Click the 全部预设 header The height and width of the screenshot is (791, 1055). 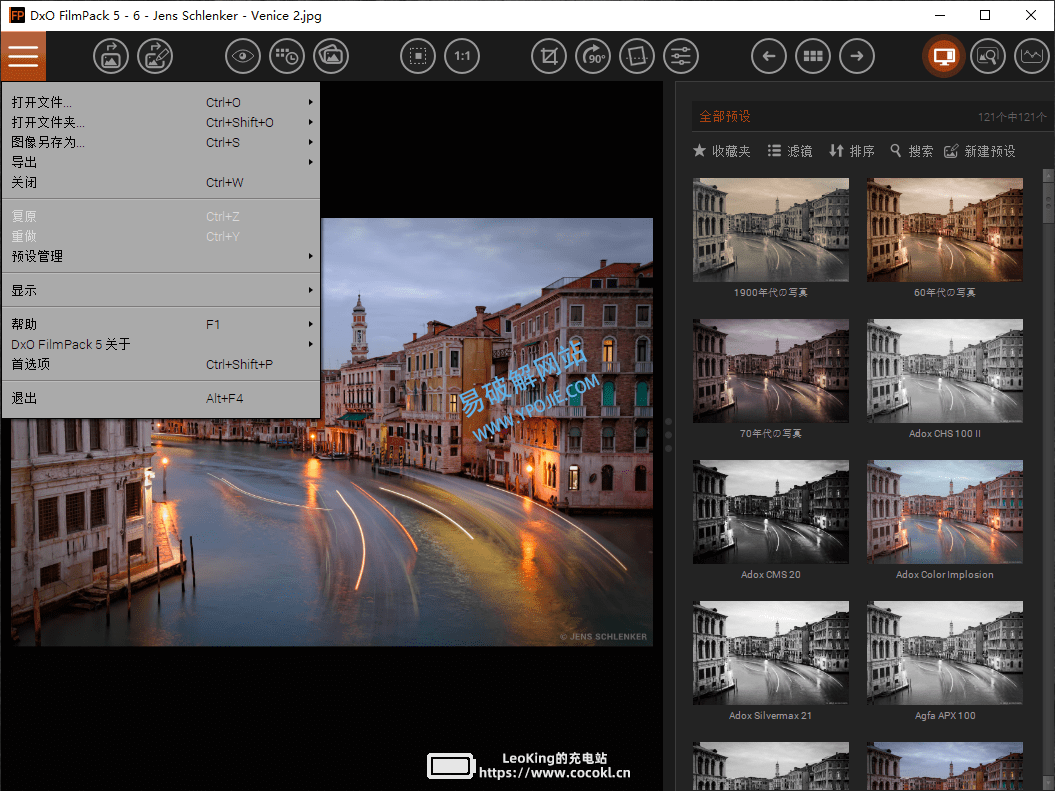tap(725, 116)
